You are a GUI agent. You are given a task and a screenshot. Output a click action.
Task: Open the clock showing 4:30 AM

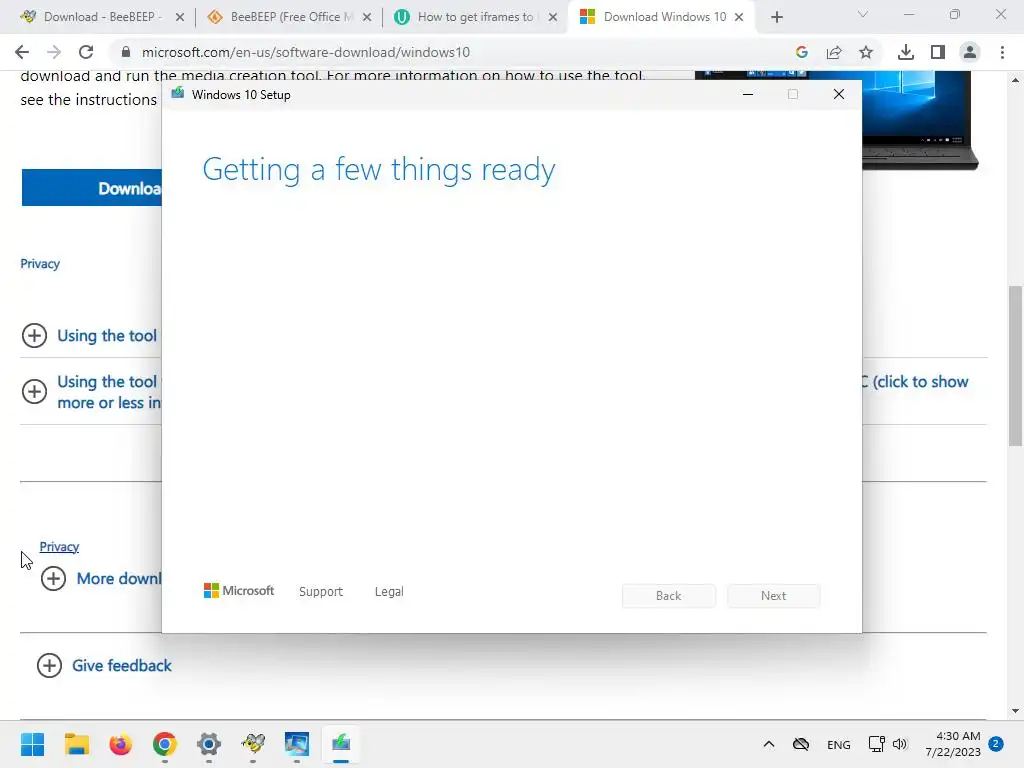(x=953, y=744)
